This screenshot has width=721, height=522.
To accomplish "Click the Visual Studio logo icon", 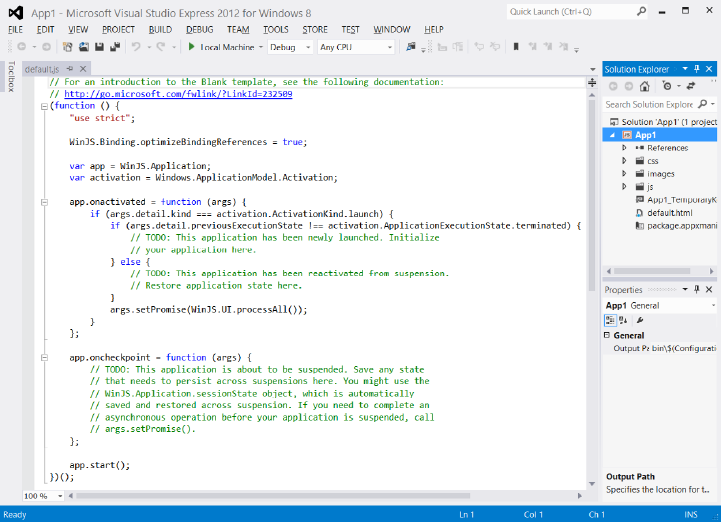I will point(16,13).
